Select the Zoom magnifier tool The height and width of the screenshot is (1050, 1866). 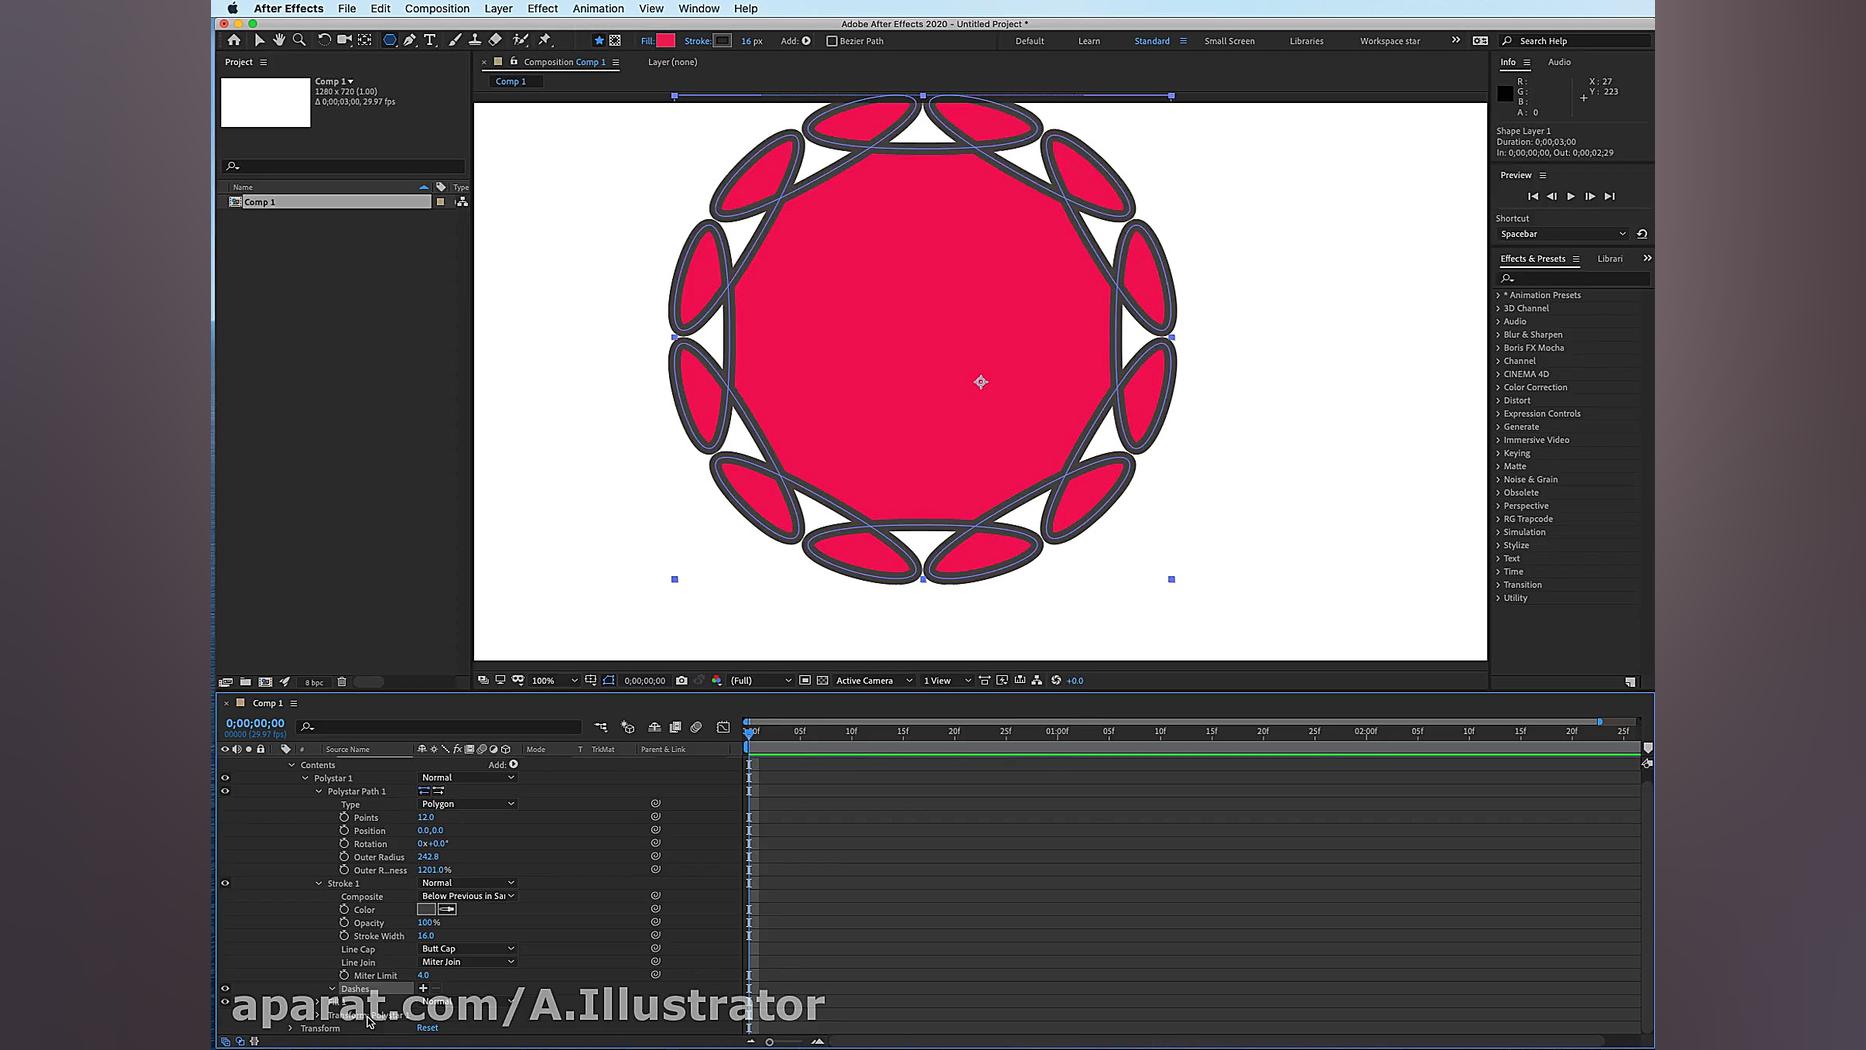point(299,40)
